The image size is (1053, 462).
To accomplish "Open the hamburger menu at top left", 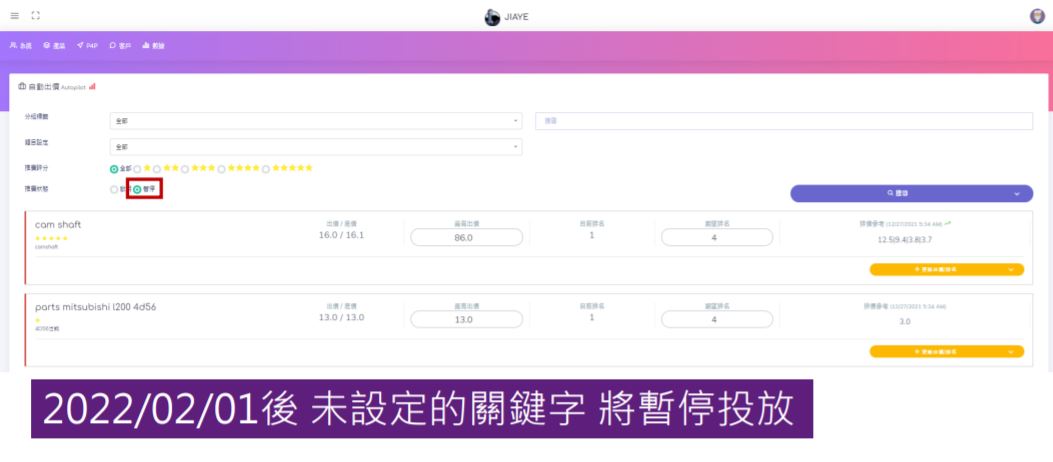I will [x=14, y=16].
